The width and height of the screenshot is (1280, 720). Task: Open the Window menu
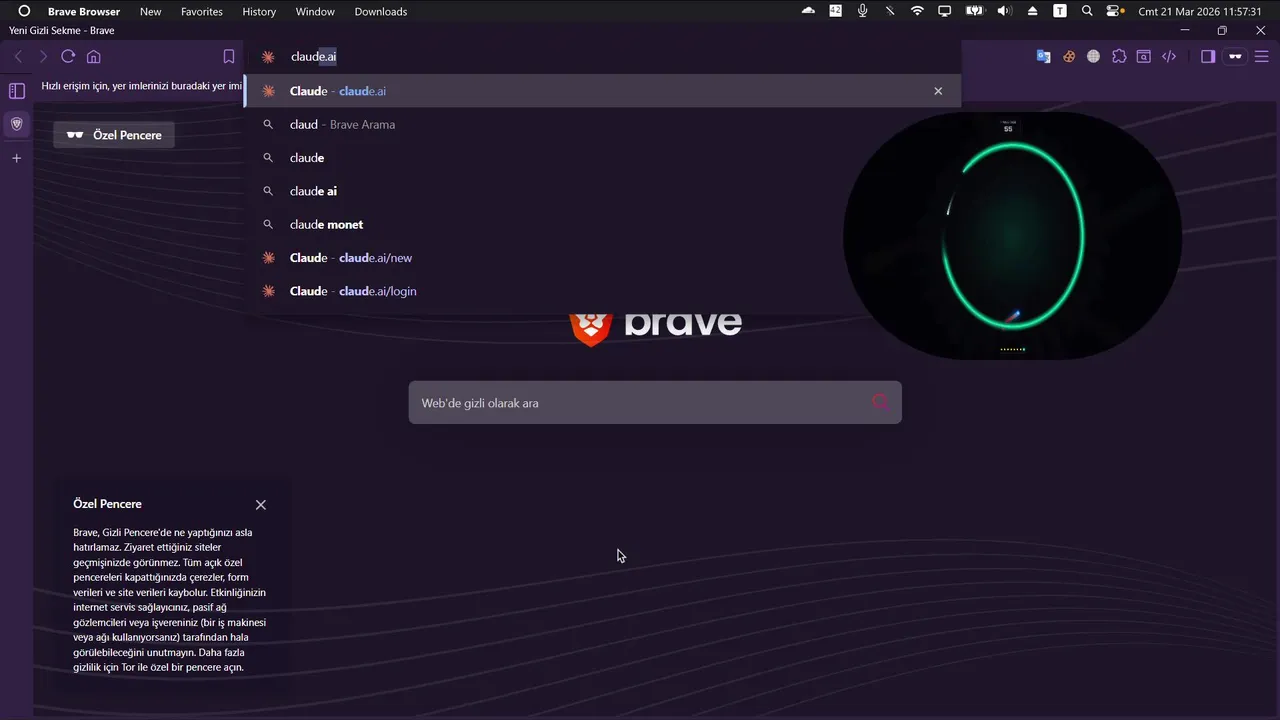315,12
